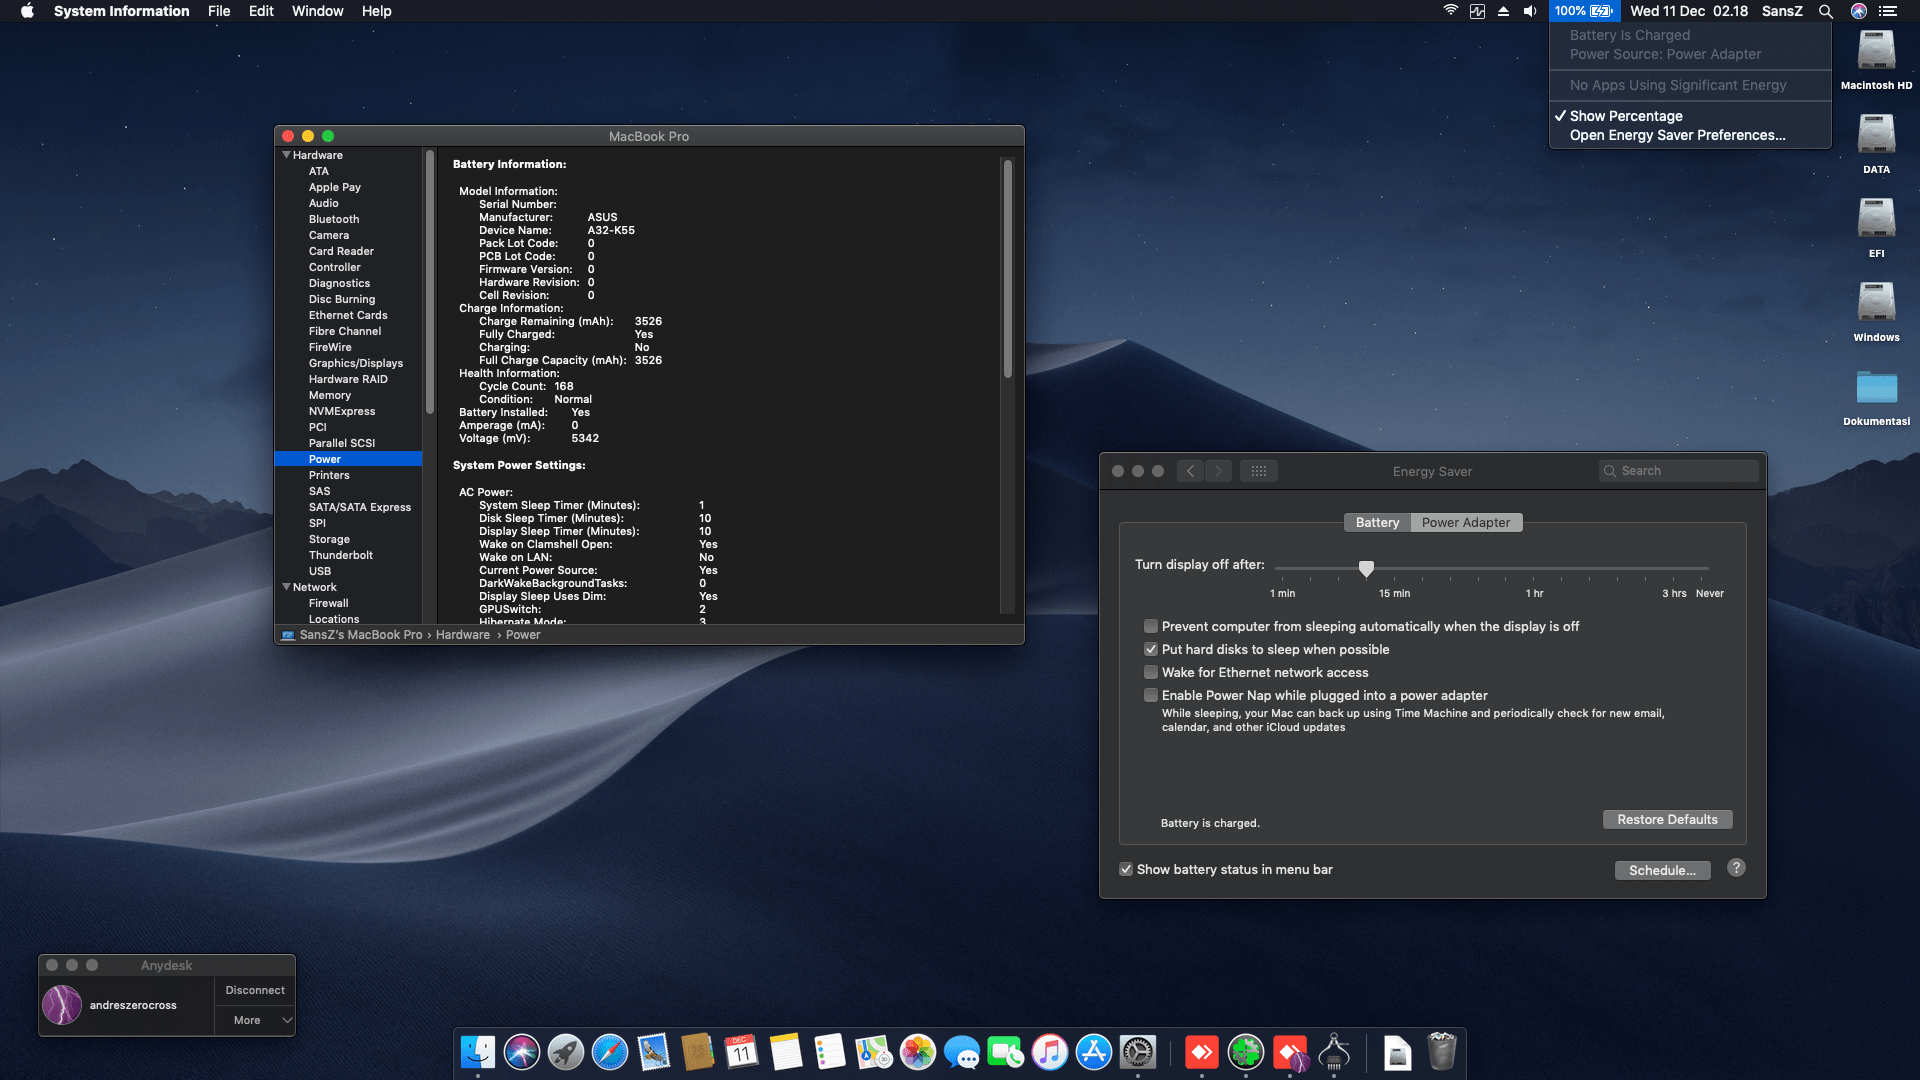
Task: Open System Preferences from the Dock
Action: 1140,1052
